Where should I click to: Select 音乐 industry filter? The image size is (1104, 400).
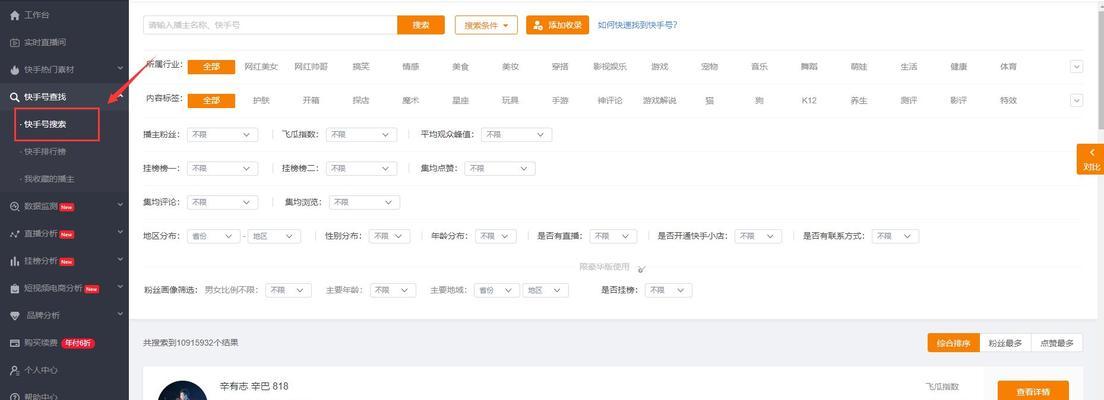click(x=759, y=67)
